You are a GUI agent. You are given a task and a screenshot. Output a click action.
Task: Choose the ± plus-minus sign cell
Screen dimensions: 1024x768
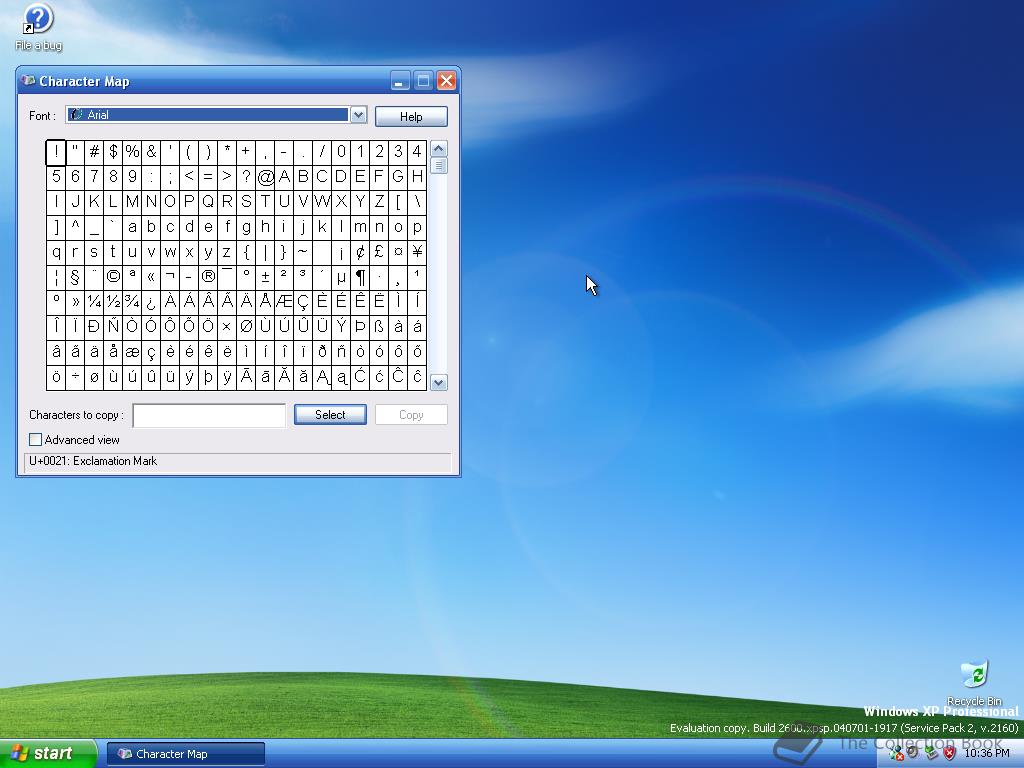coord(265,277)
